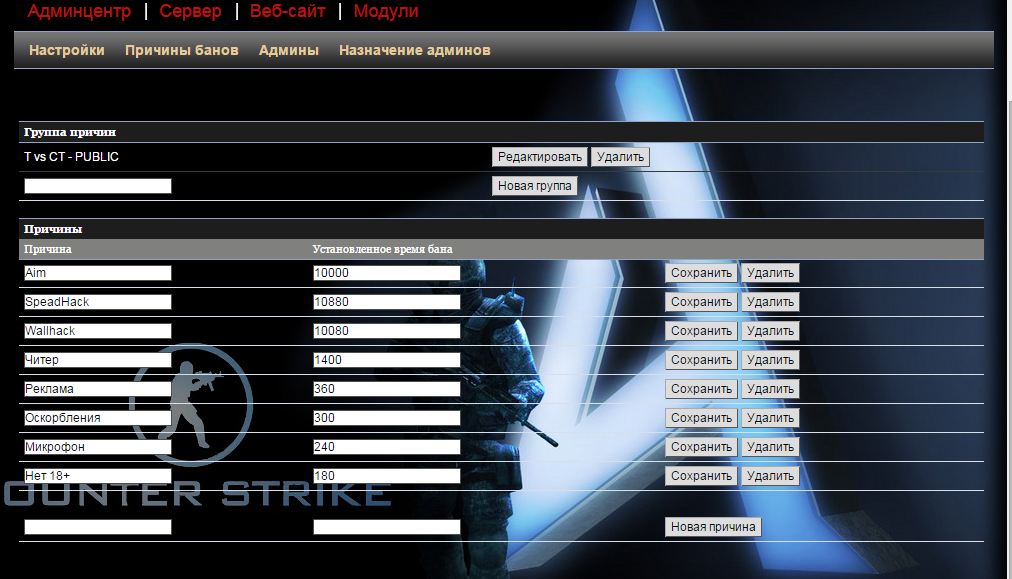Screen dimensions: 1012x579
Task: Click the ban time field with 360
Action: 387,389
